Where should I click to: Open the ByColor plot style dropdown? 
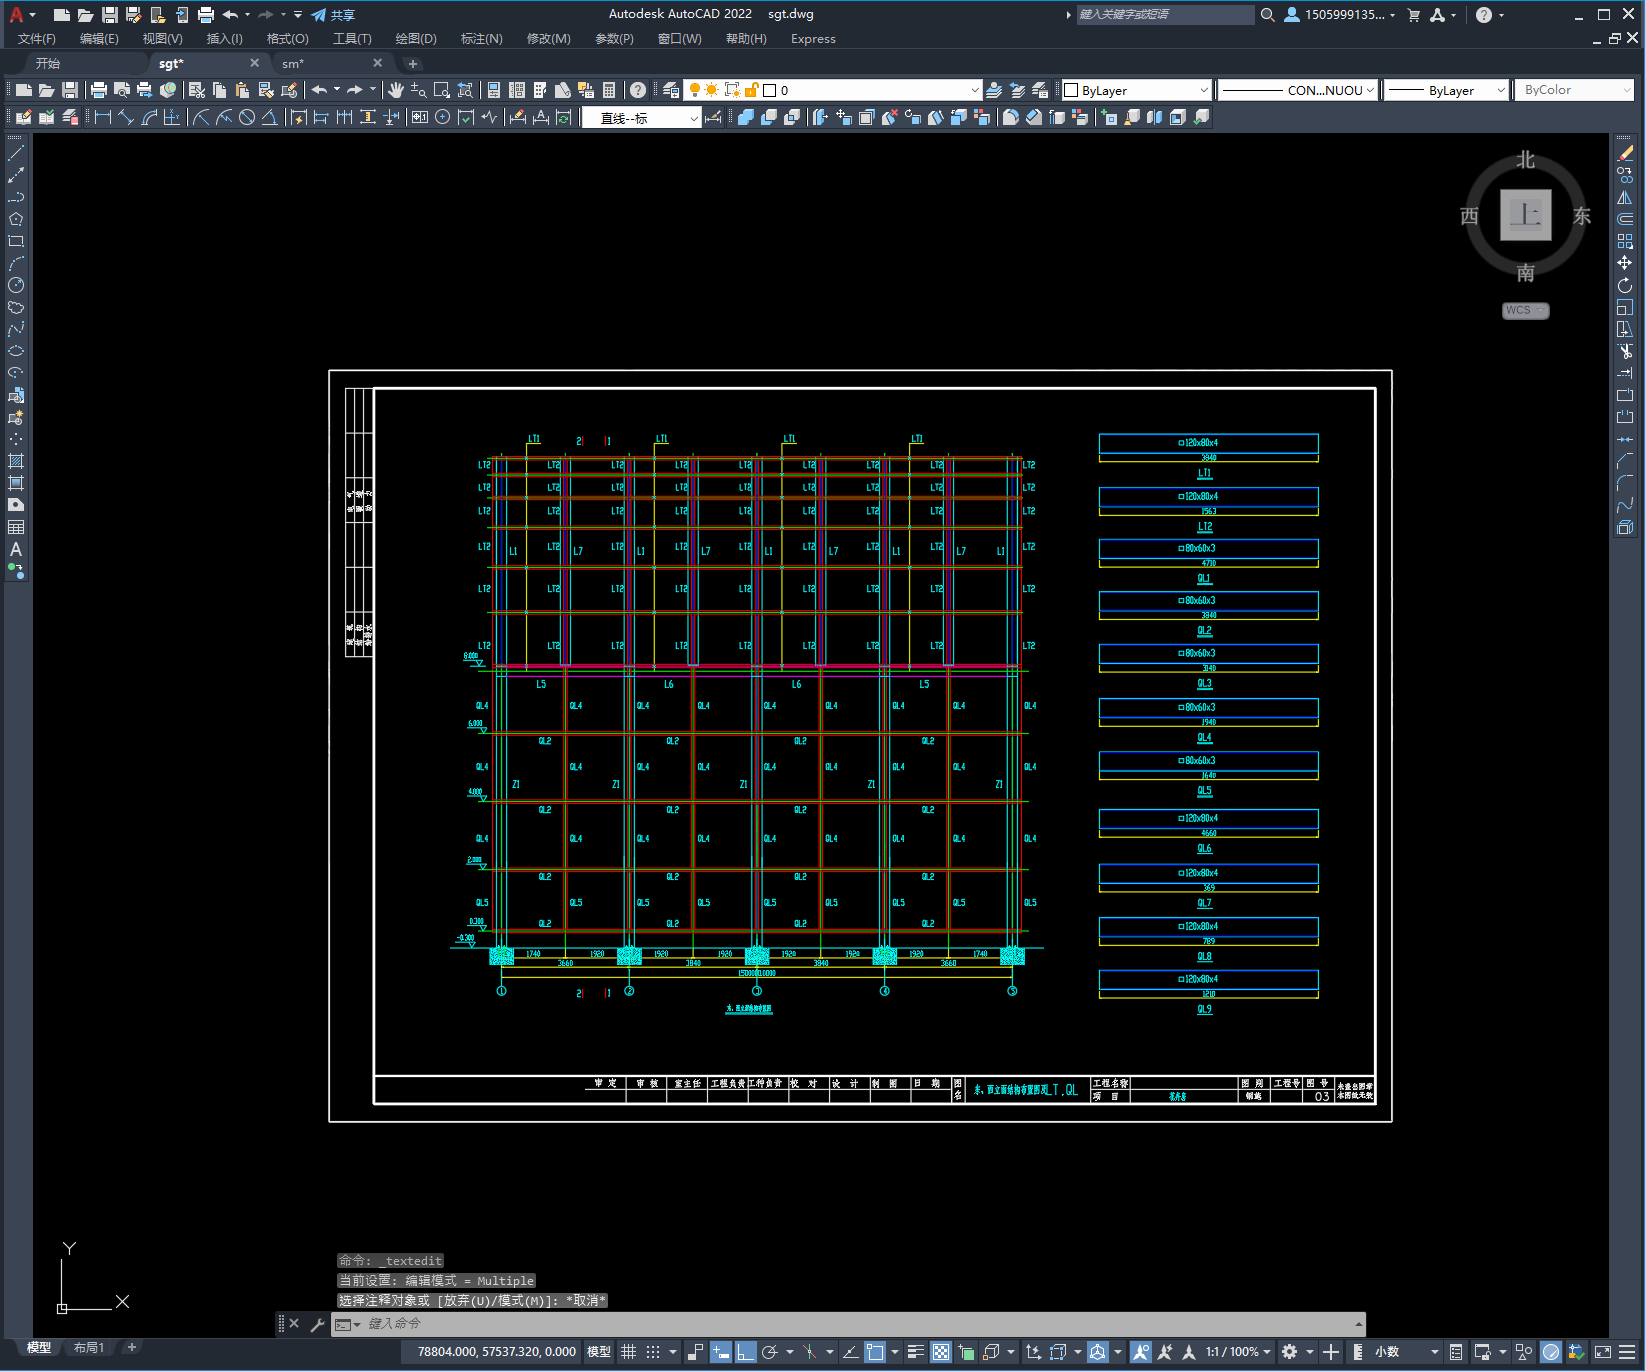(1575, 90)
